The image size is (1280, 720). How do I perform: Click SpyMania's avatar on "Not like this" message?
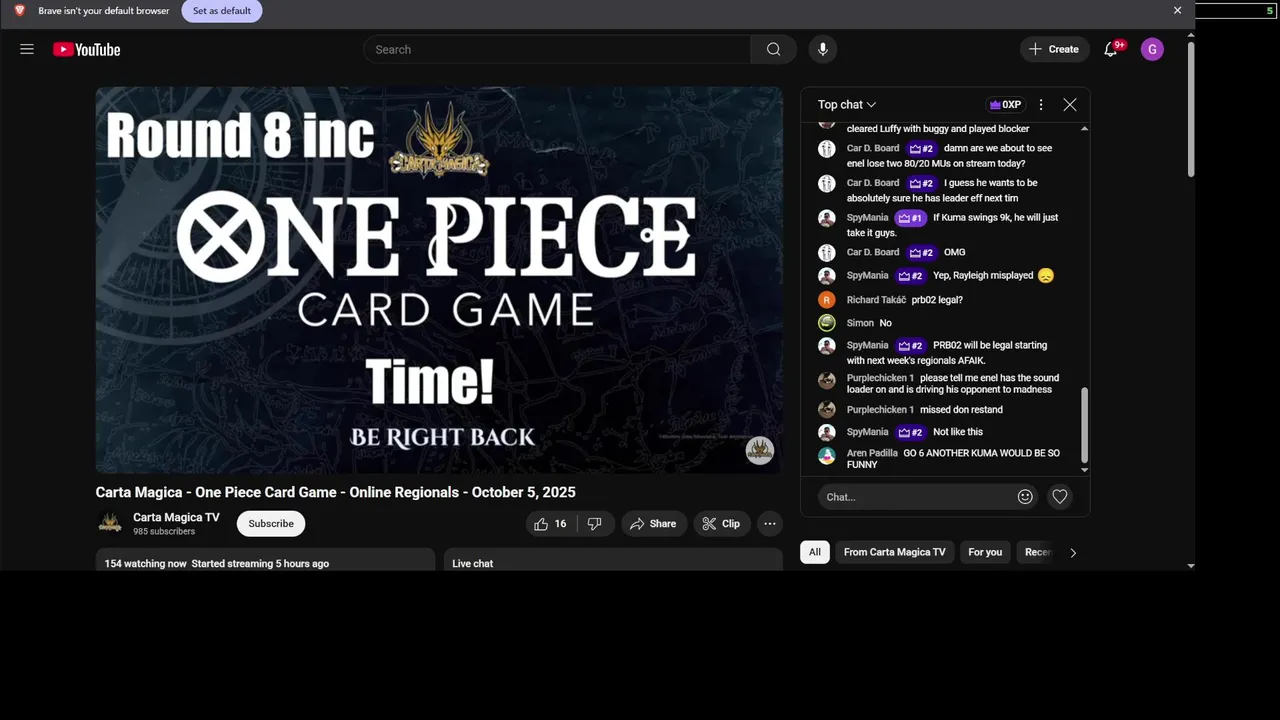click(827, 432)
